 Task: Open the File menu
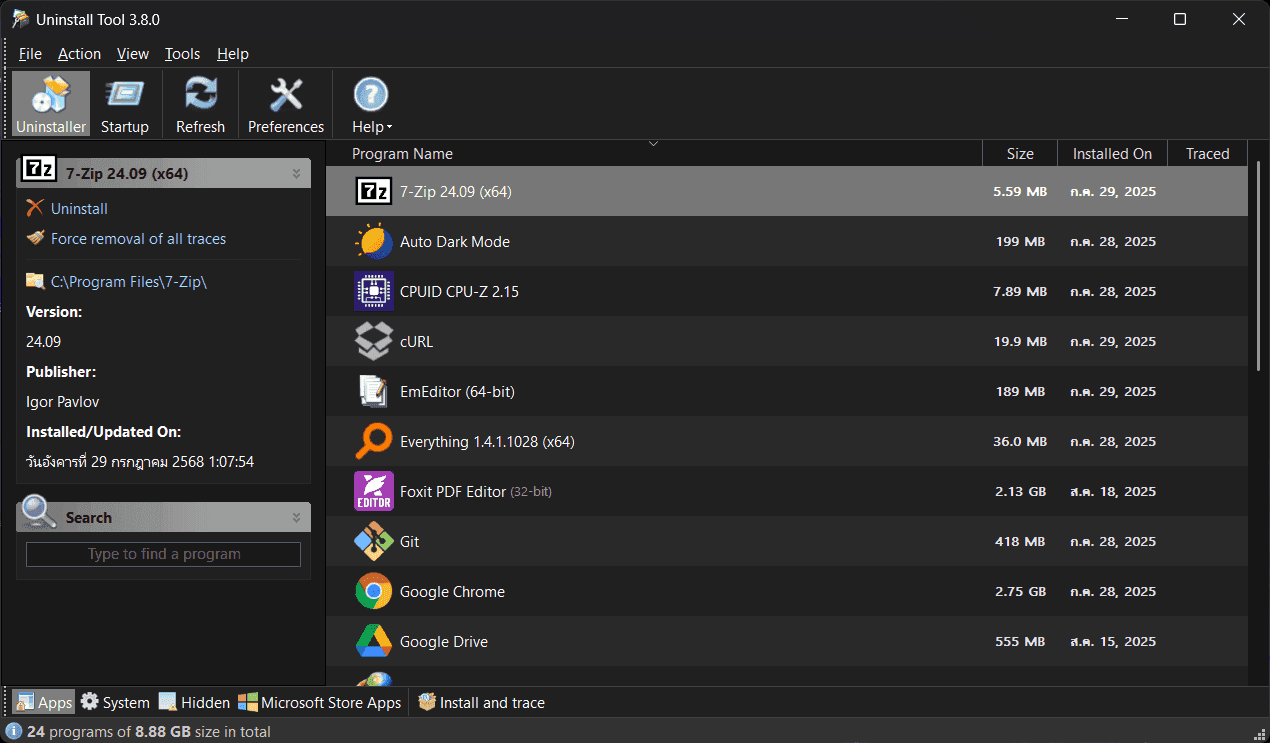(30, 54)
